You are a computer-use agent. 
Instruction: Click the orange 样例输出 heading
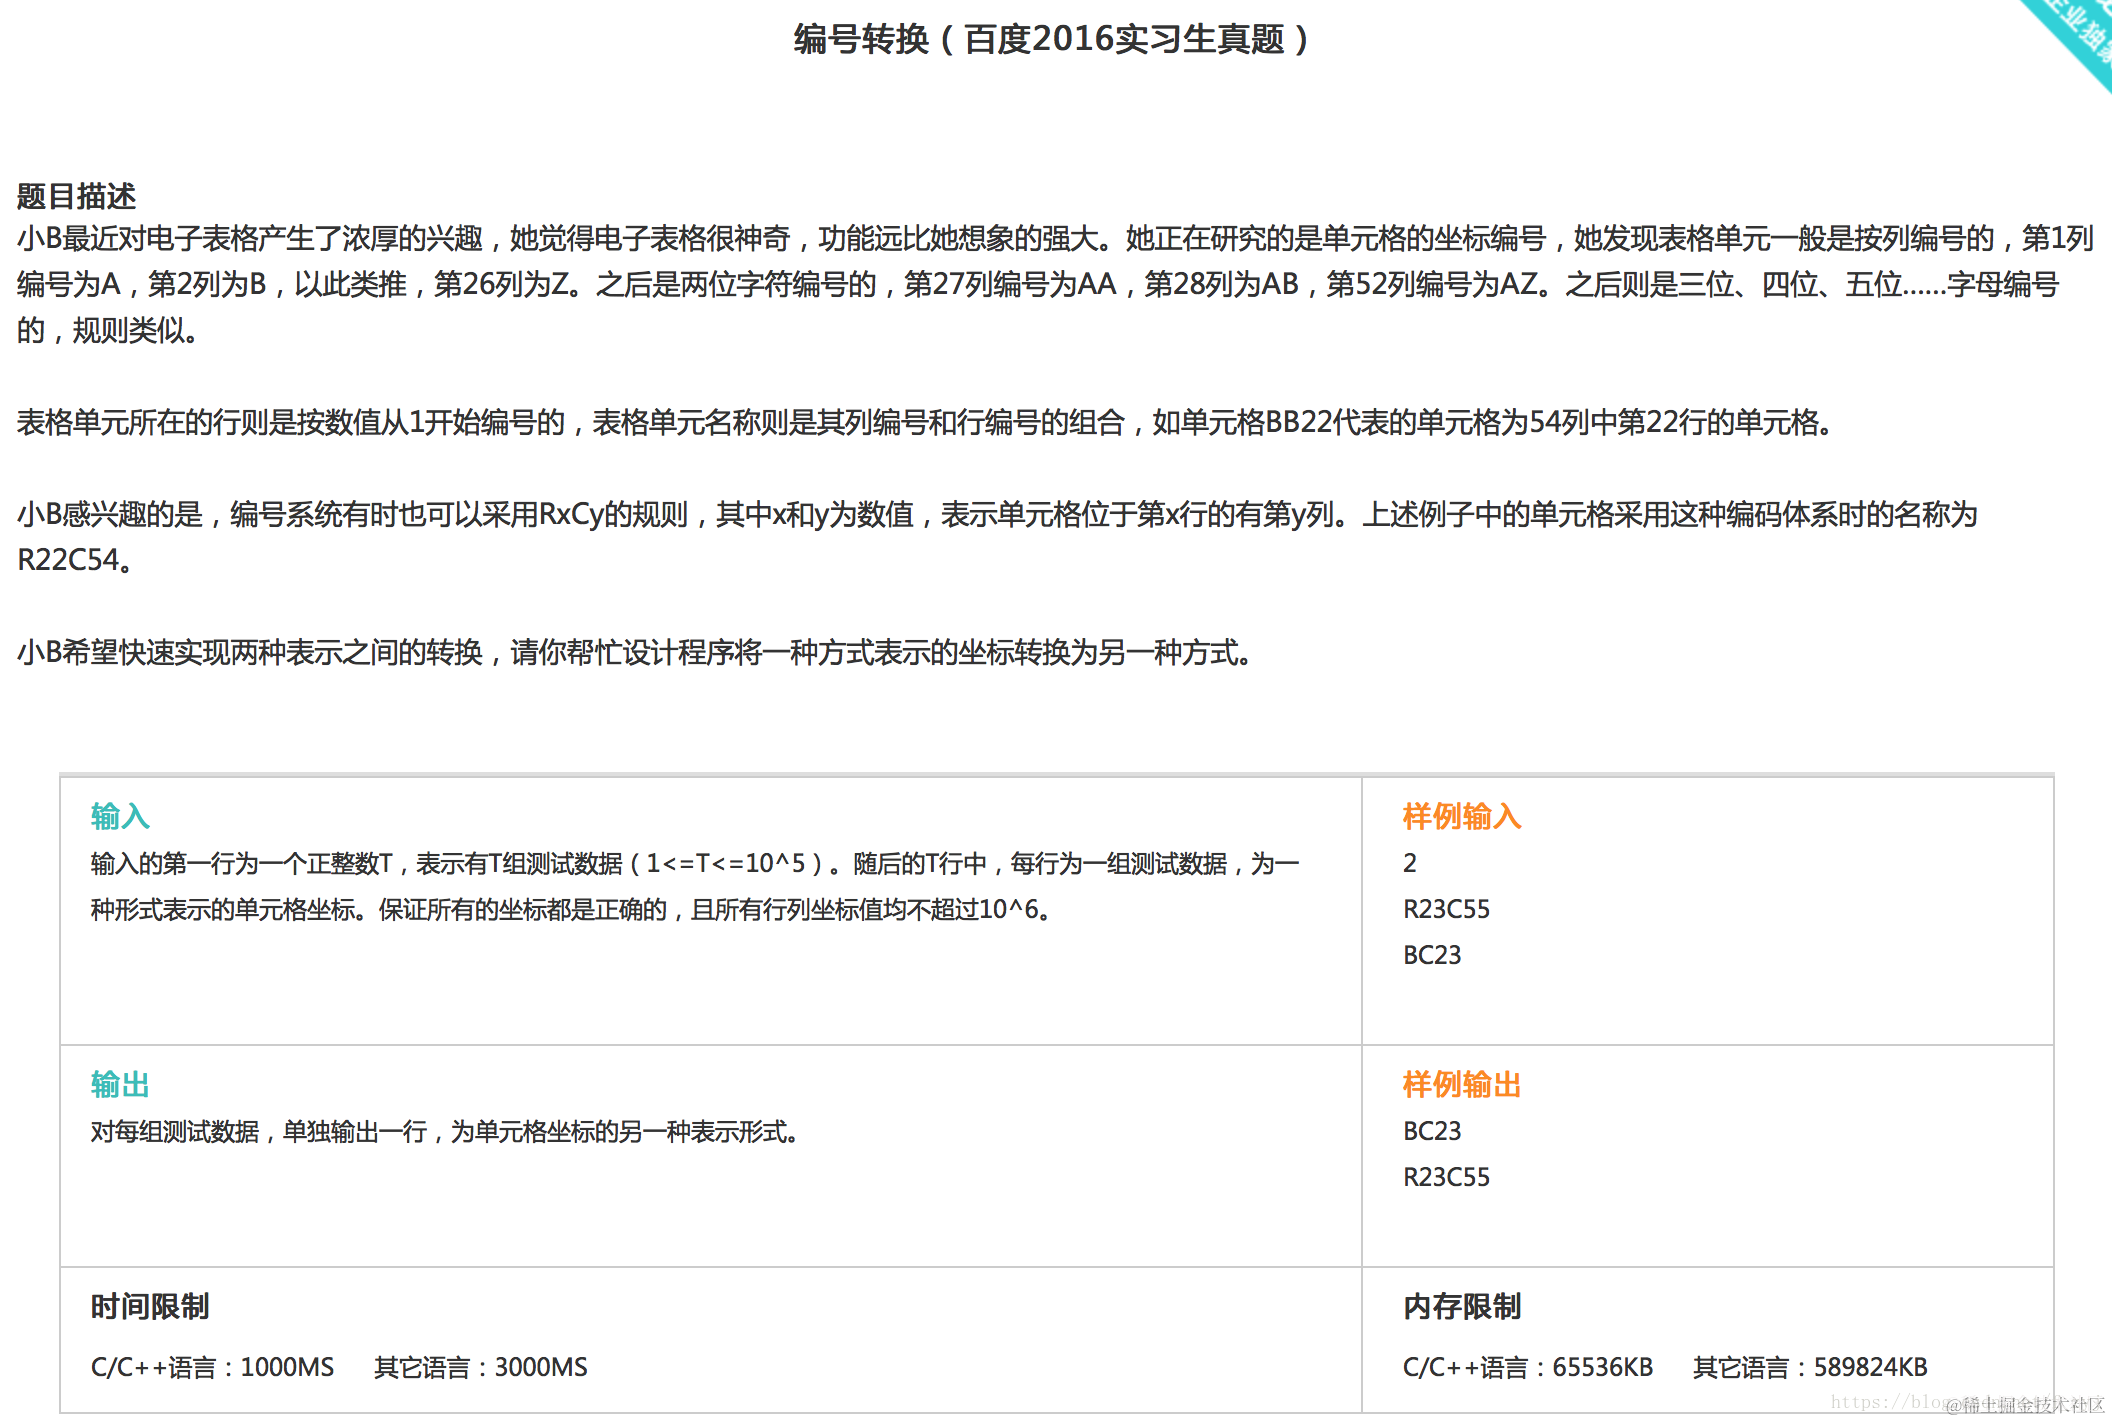click(x=1461, y=1084)
